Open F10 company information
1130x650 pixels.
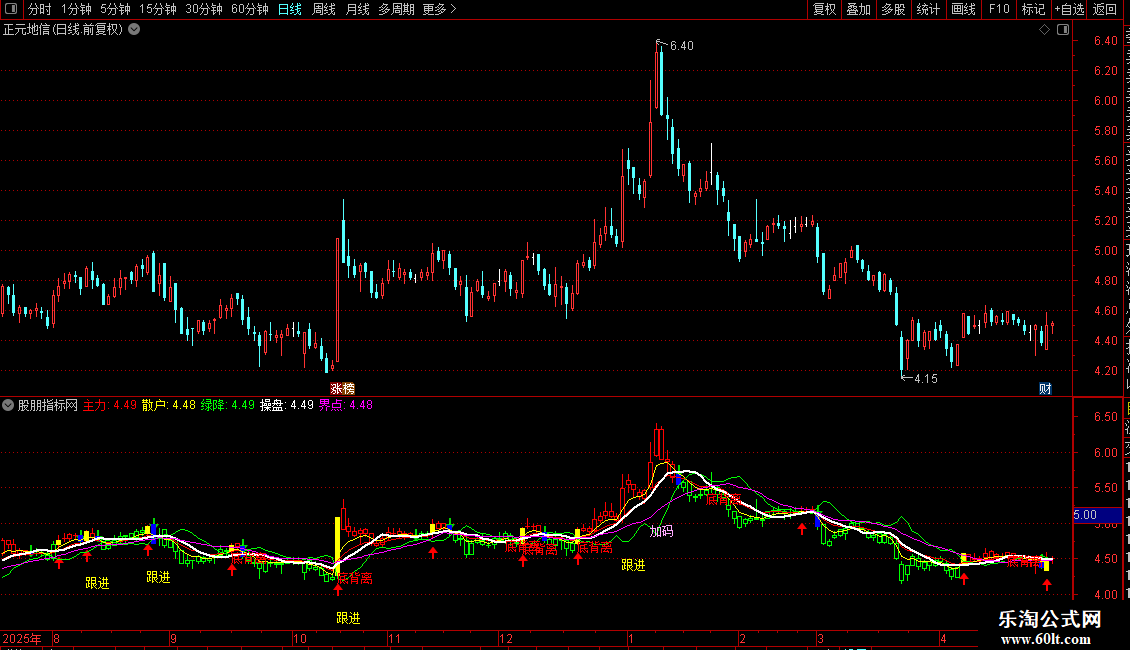pyautogui.click(x=998, y=9)
